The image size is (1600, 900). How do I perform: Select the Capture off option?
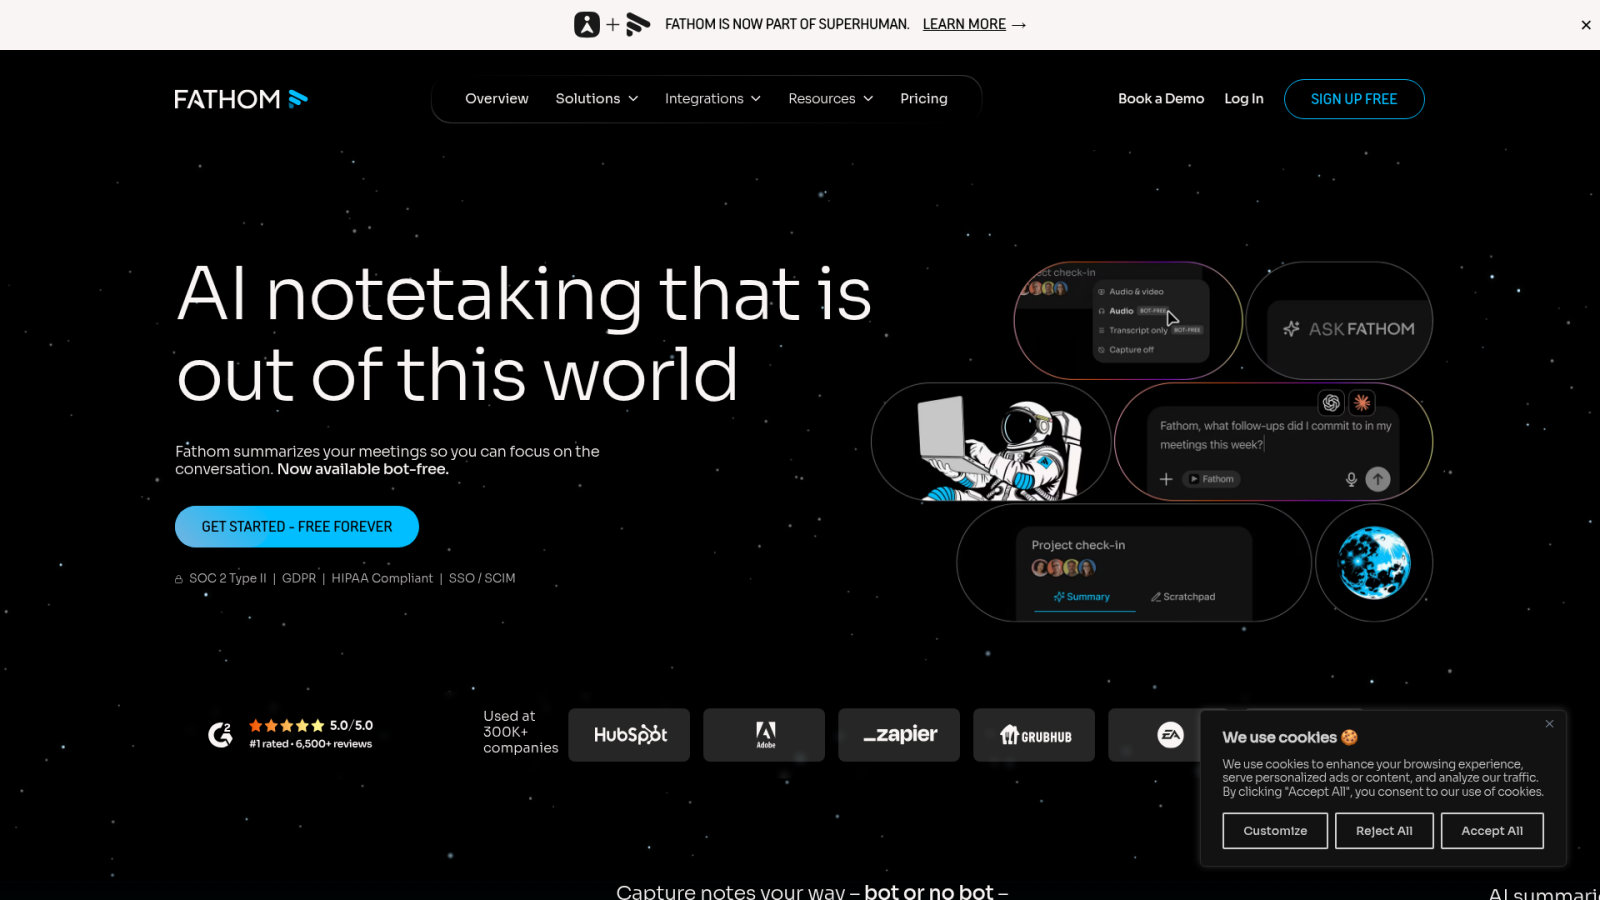pyautogui.click(x=1126, y=350)
